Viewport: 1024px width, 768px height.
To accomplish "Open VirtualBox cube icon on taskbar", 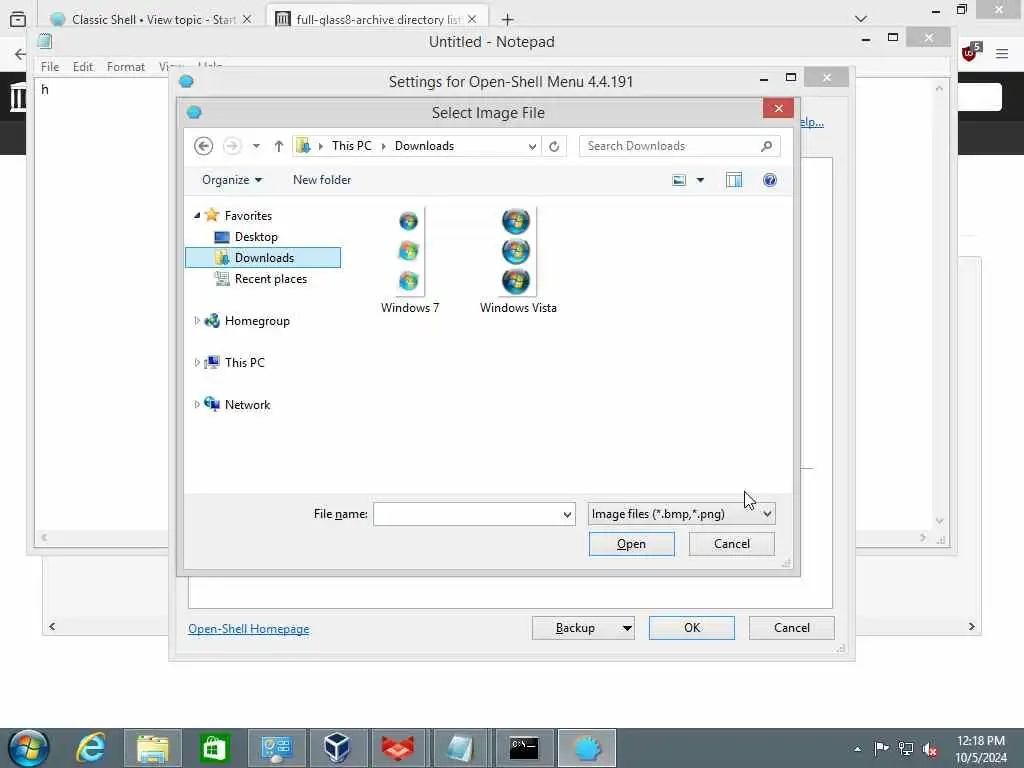I will click(x=337, y=748).
